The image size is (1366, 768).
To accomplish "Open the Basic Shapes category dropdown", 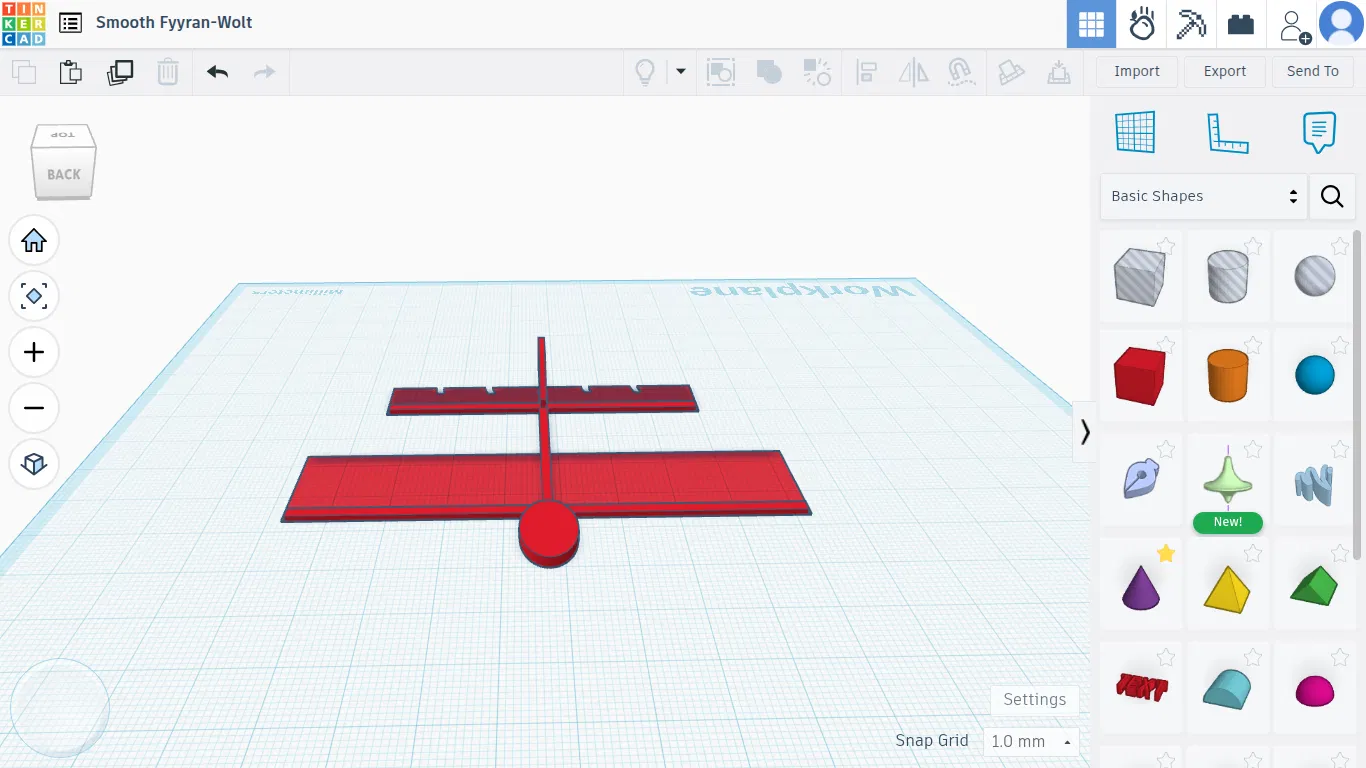I will (x=1204, y=196).
